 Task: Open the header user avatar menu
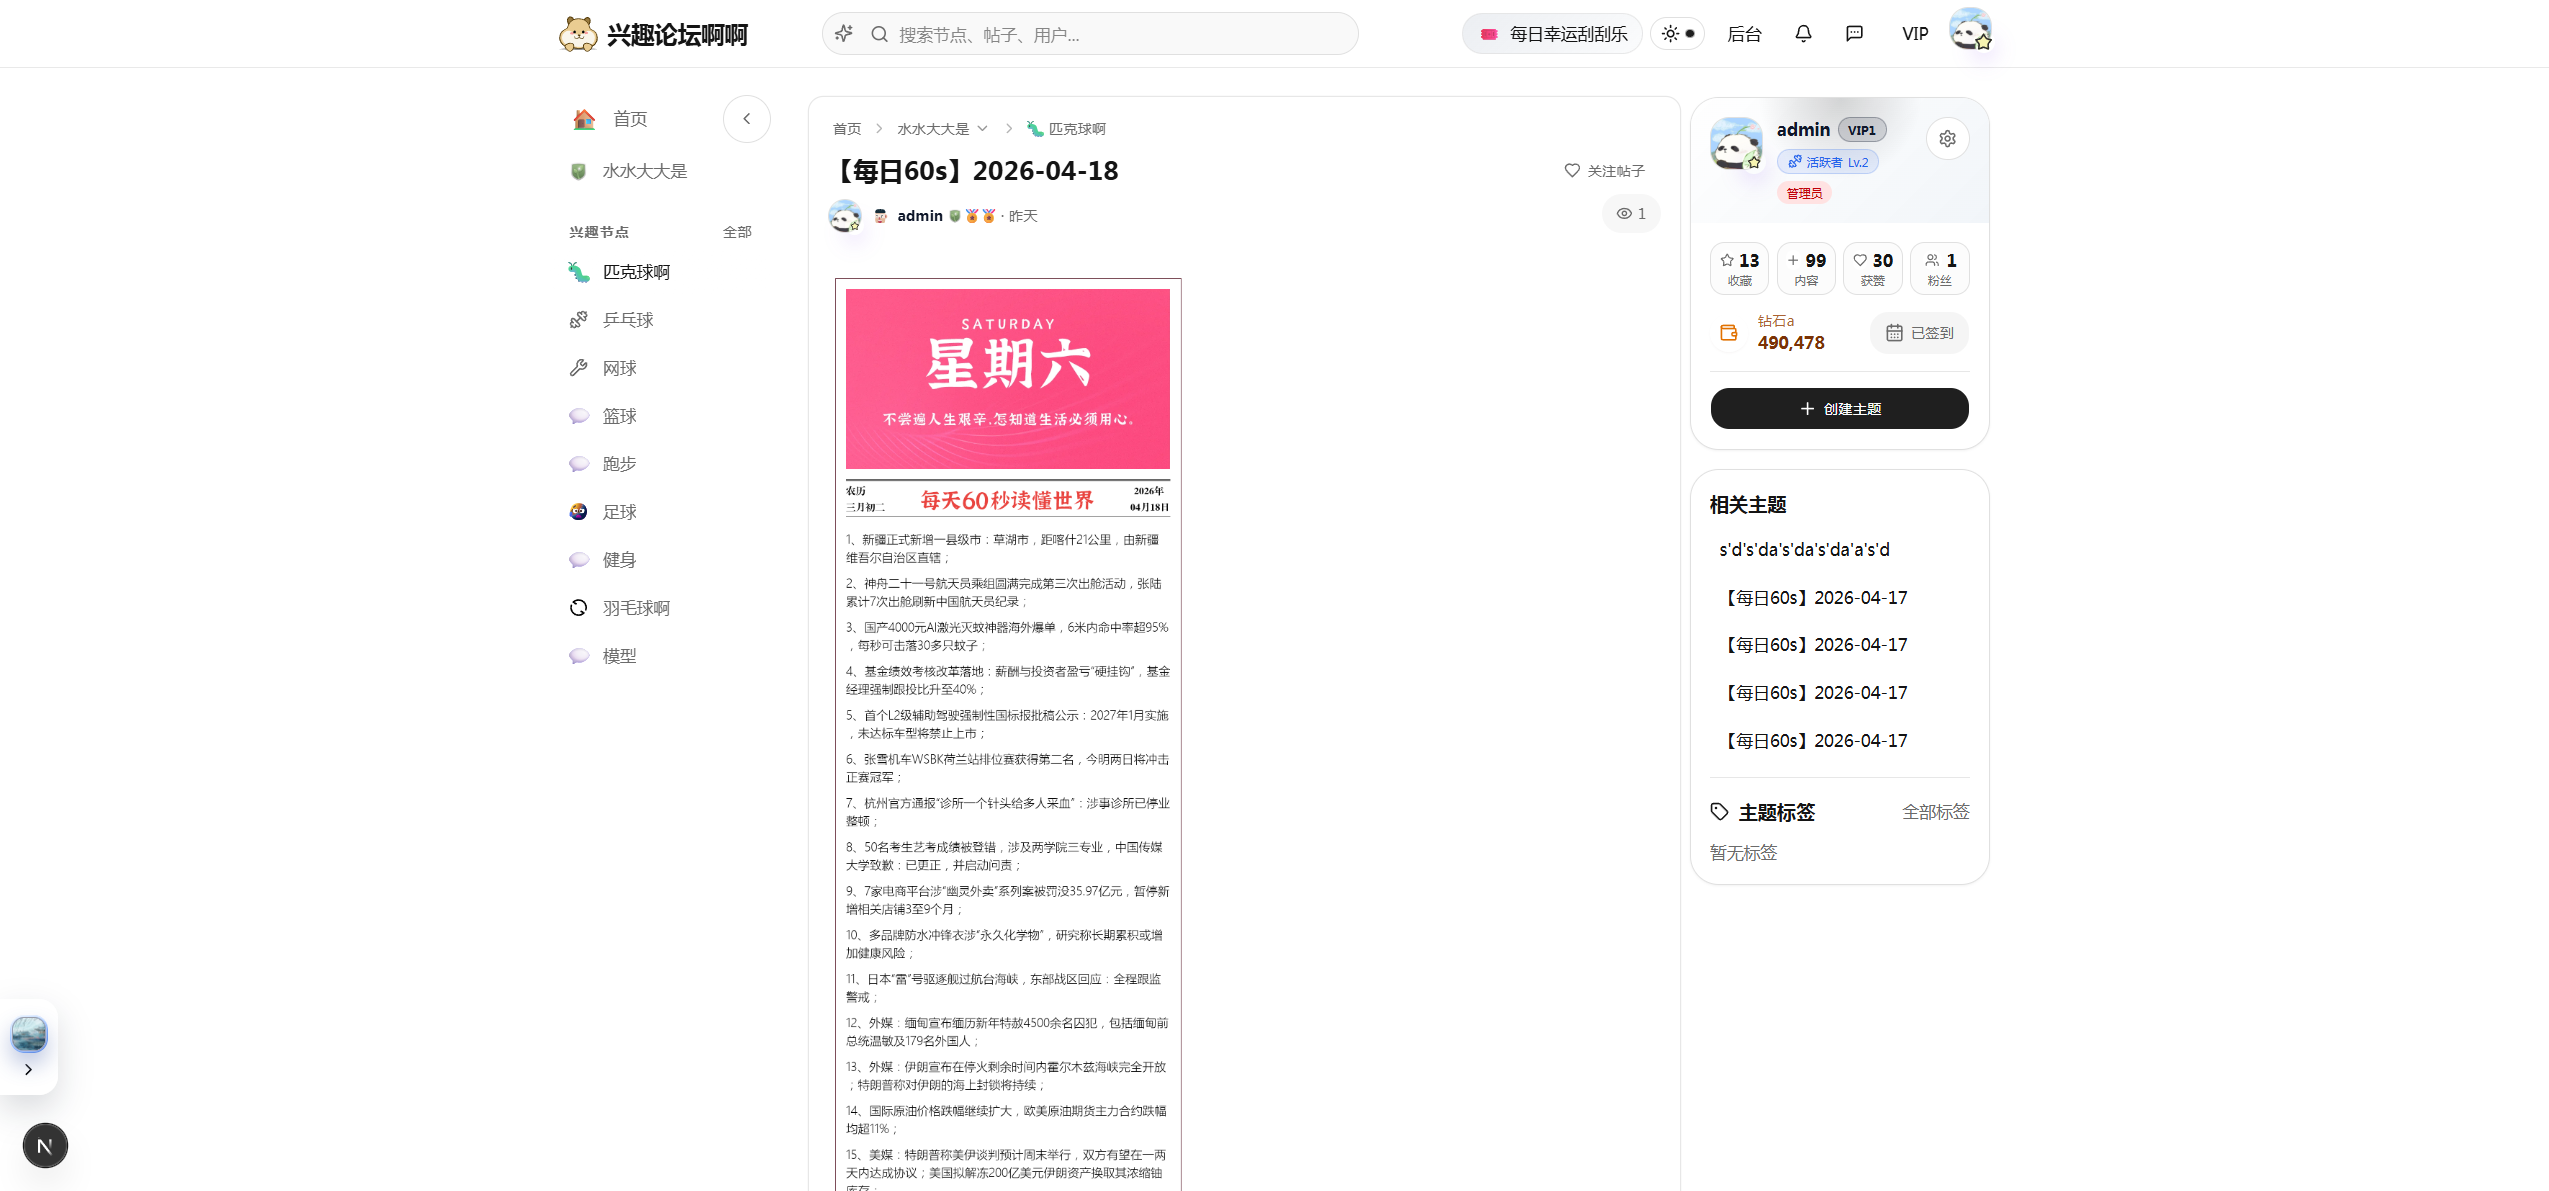point(1970,29)
